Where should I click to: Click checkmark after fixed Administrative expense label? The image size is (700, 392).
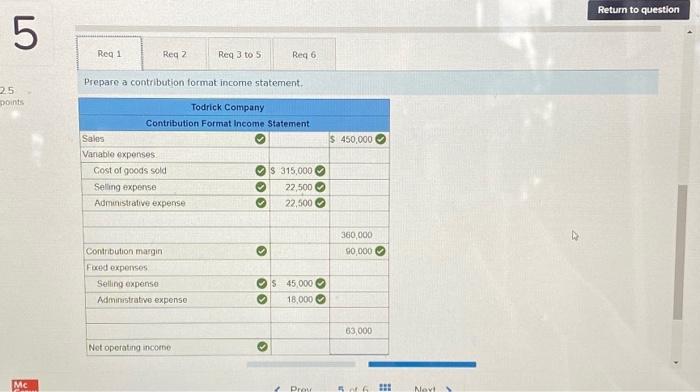tap(262, 299)
